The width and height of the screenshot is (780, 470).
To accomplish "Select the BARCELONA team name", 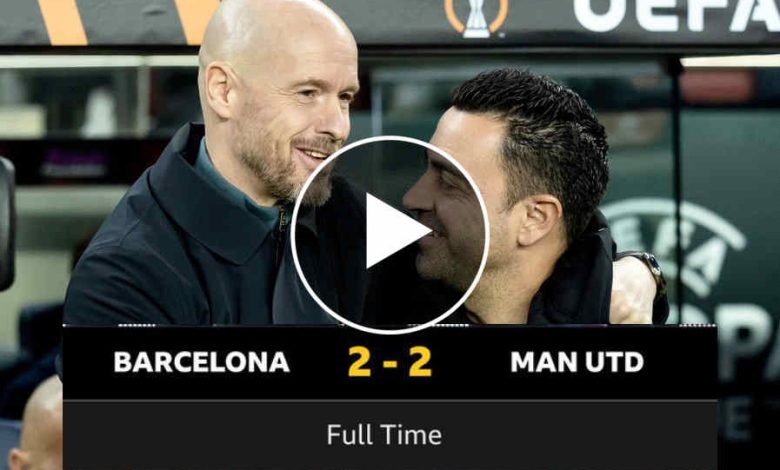I will pyautogui.click(x=201, y=362).
